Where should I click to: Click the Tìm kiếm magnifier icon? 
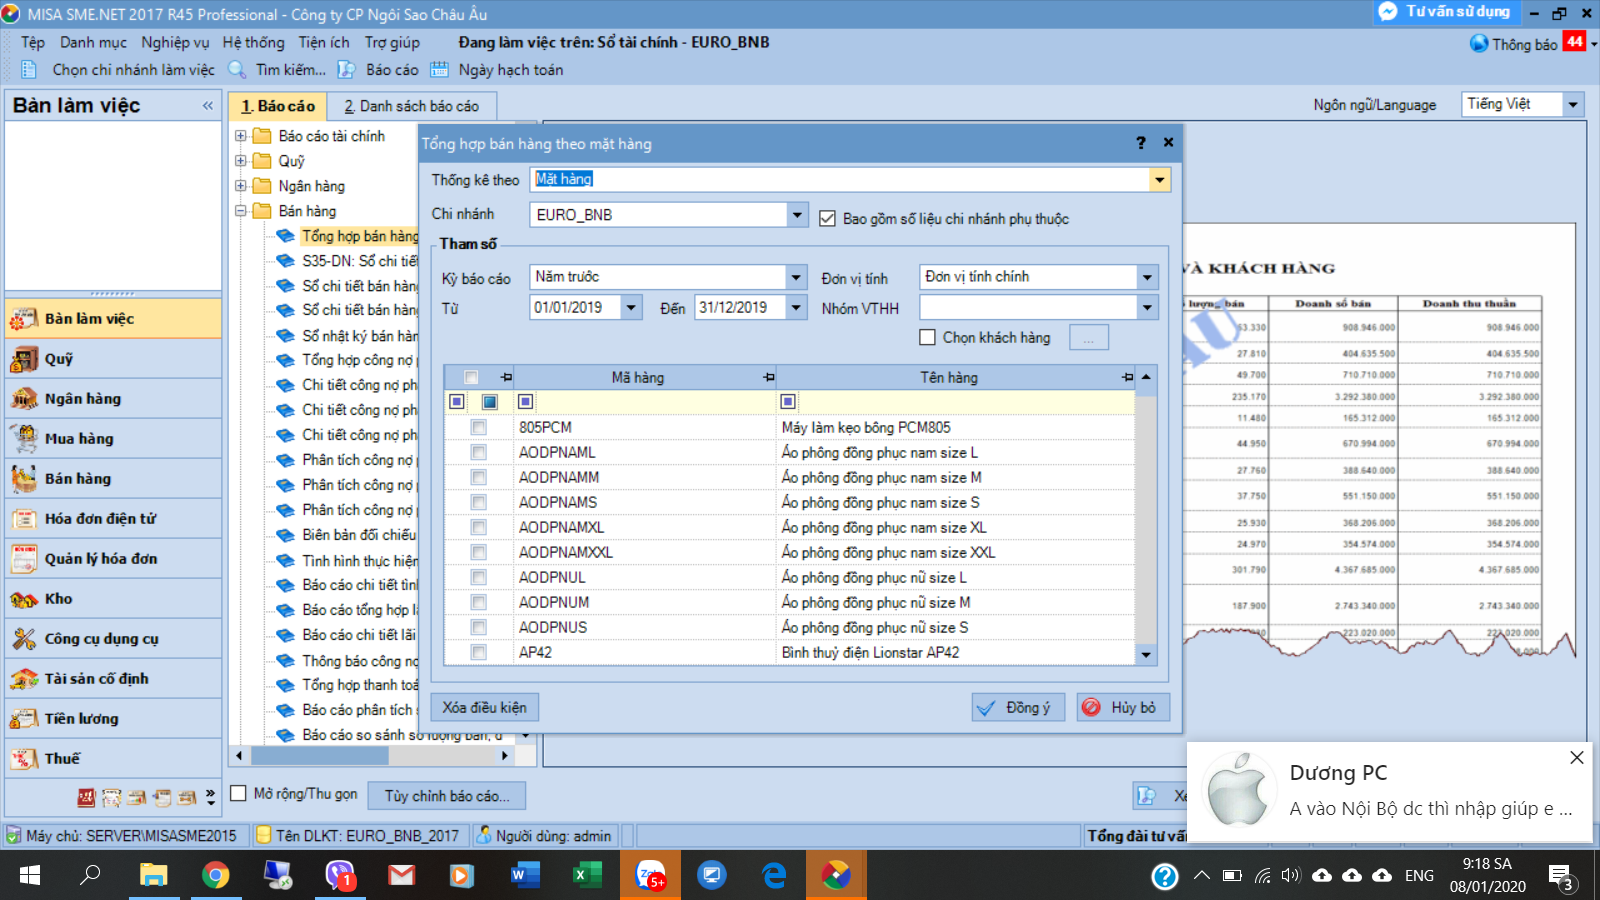pos(237,70)
